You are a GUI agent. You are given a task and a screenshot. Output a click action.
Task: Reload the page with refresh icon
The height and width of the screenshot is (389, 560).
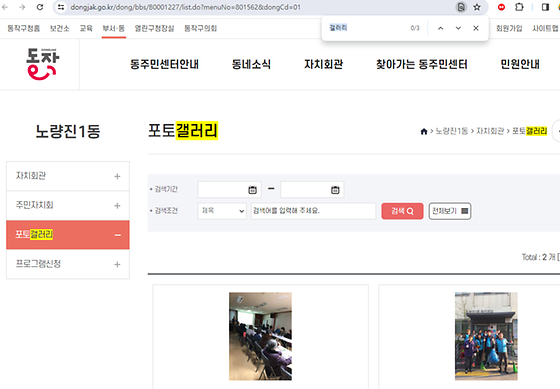click(x=40, y=7)
